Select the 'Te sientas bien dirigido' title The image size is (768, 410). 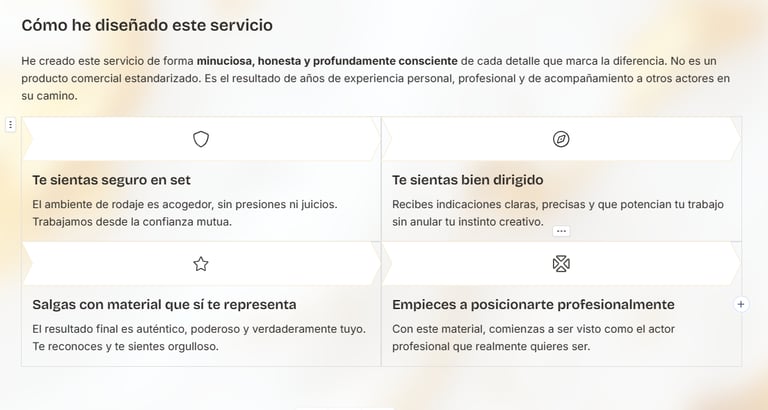click(x=467, y=180)
